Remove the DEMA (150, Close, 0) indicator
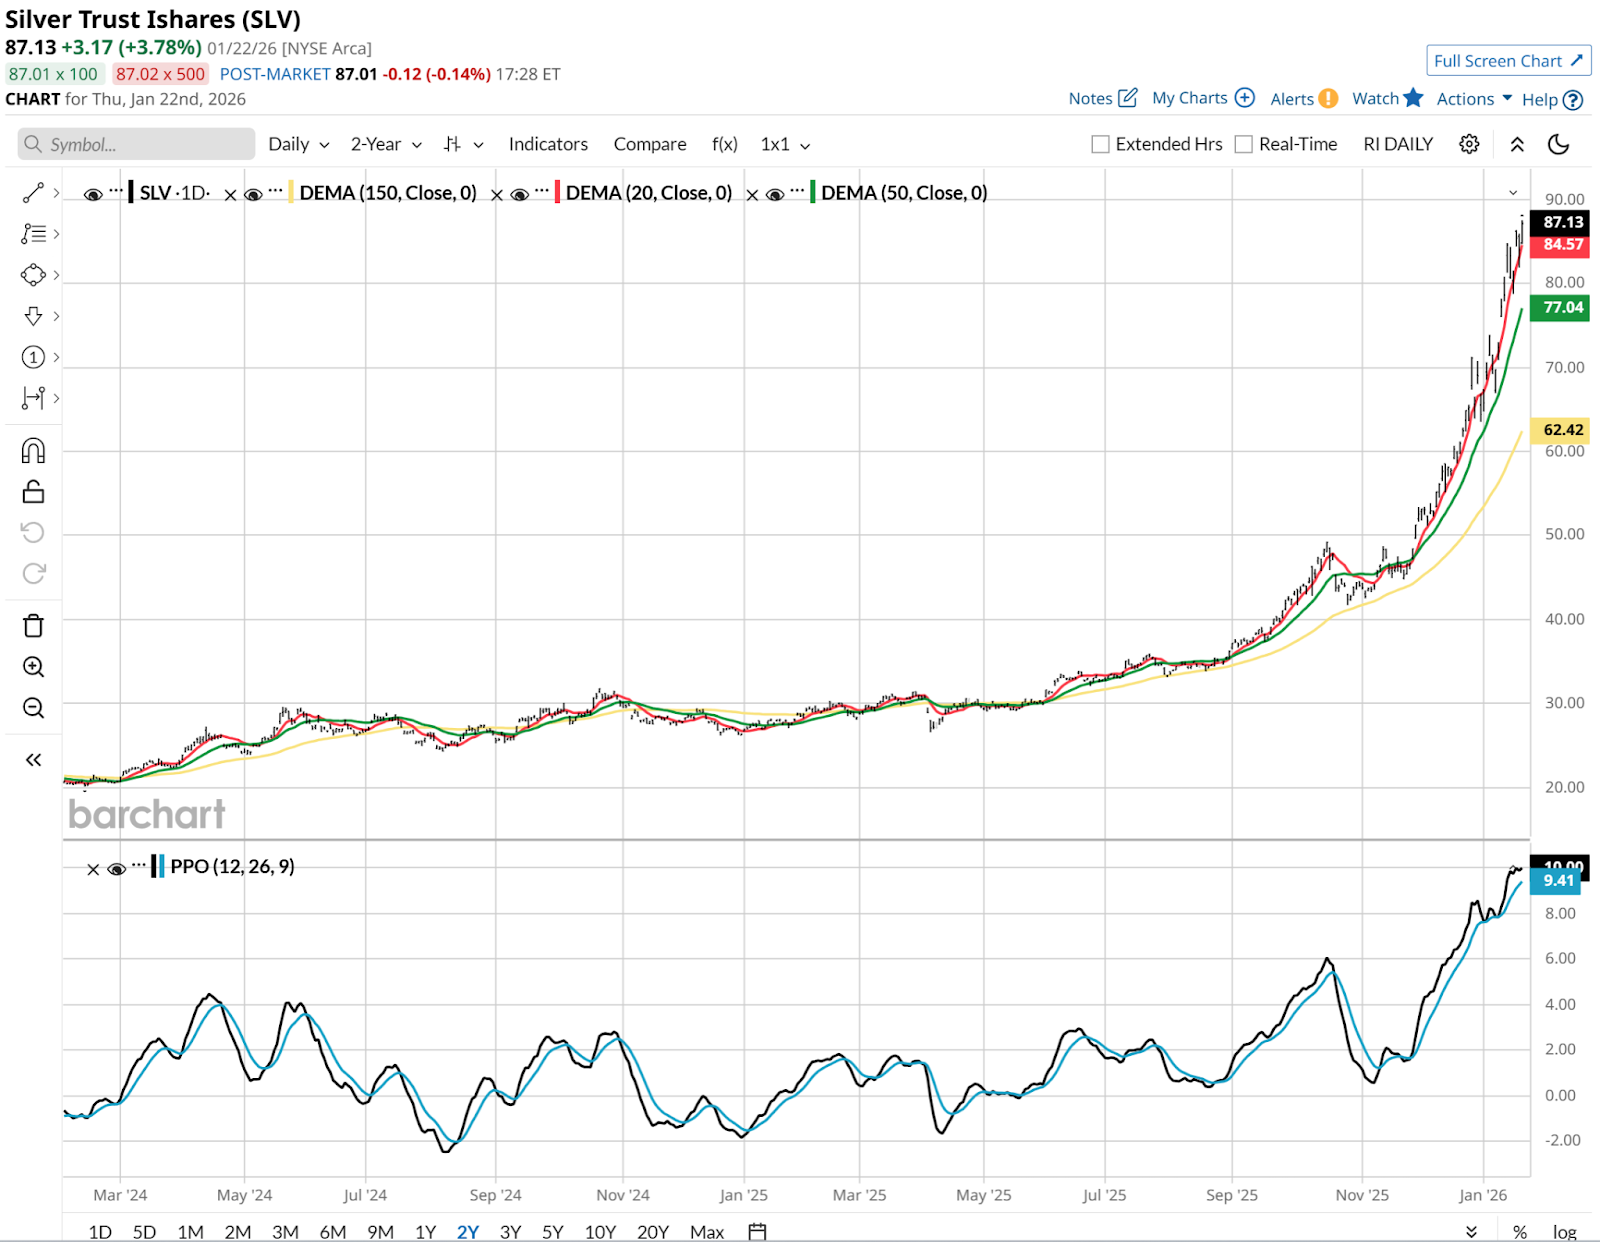Screen dimensions: 1600x1242 pos(496,194)
